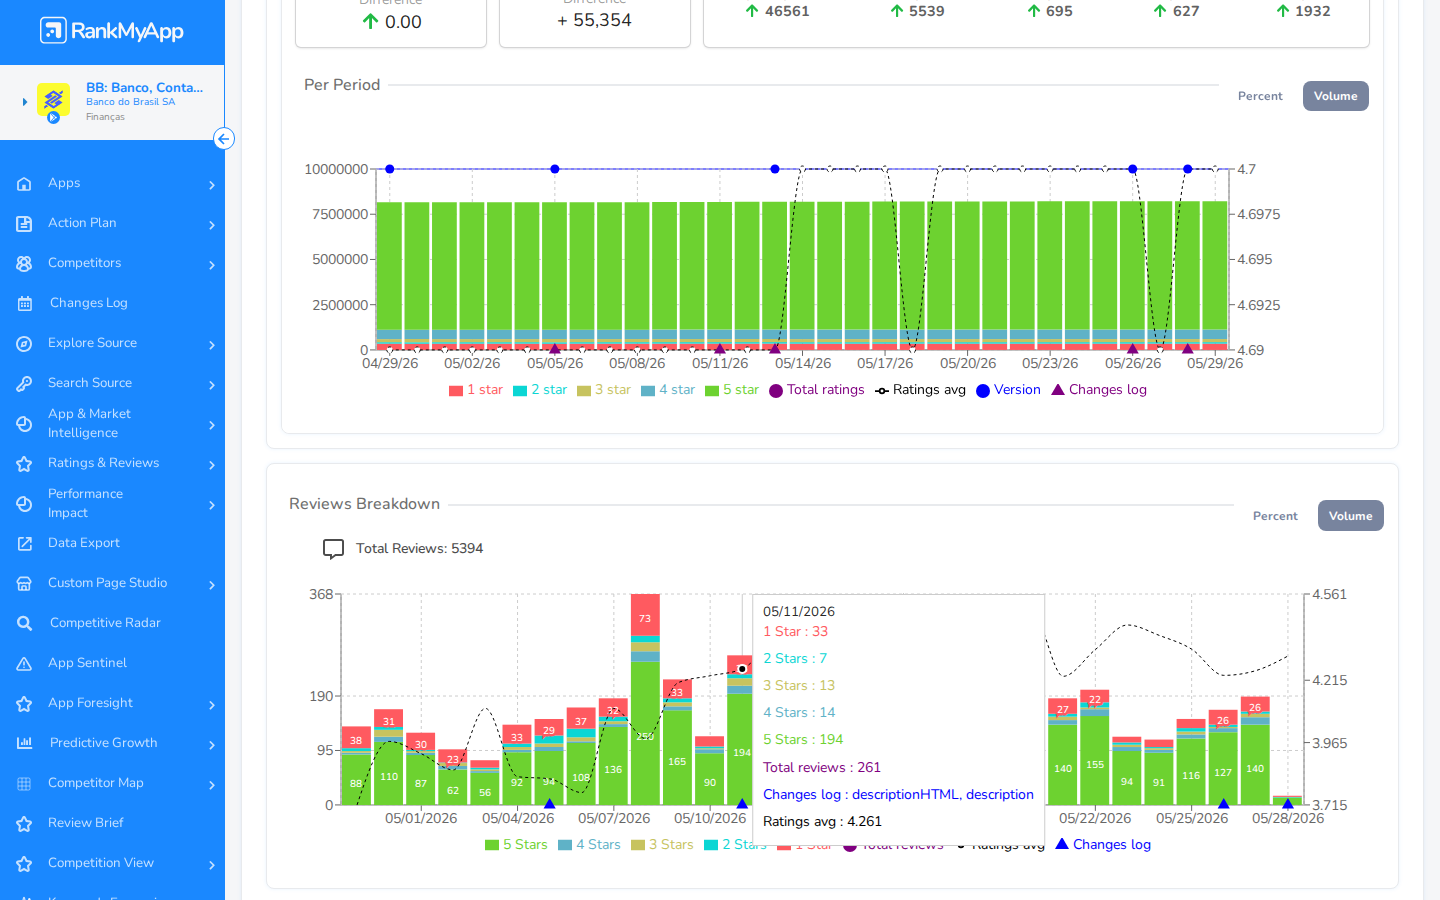
Task: Click the Explore Source compass icon
Action: point(25,343)
